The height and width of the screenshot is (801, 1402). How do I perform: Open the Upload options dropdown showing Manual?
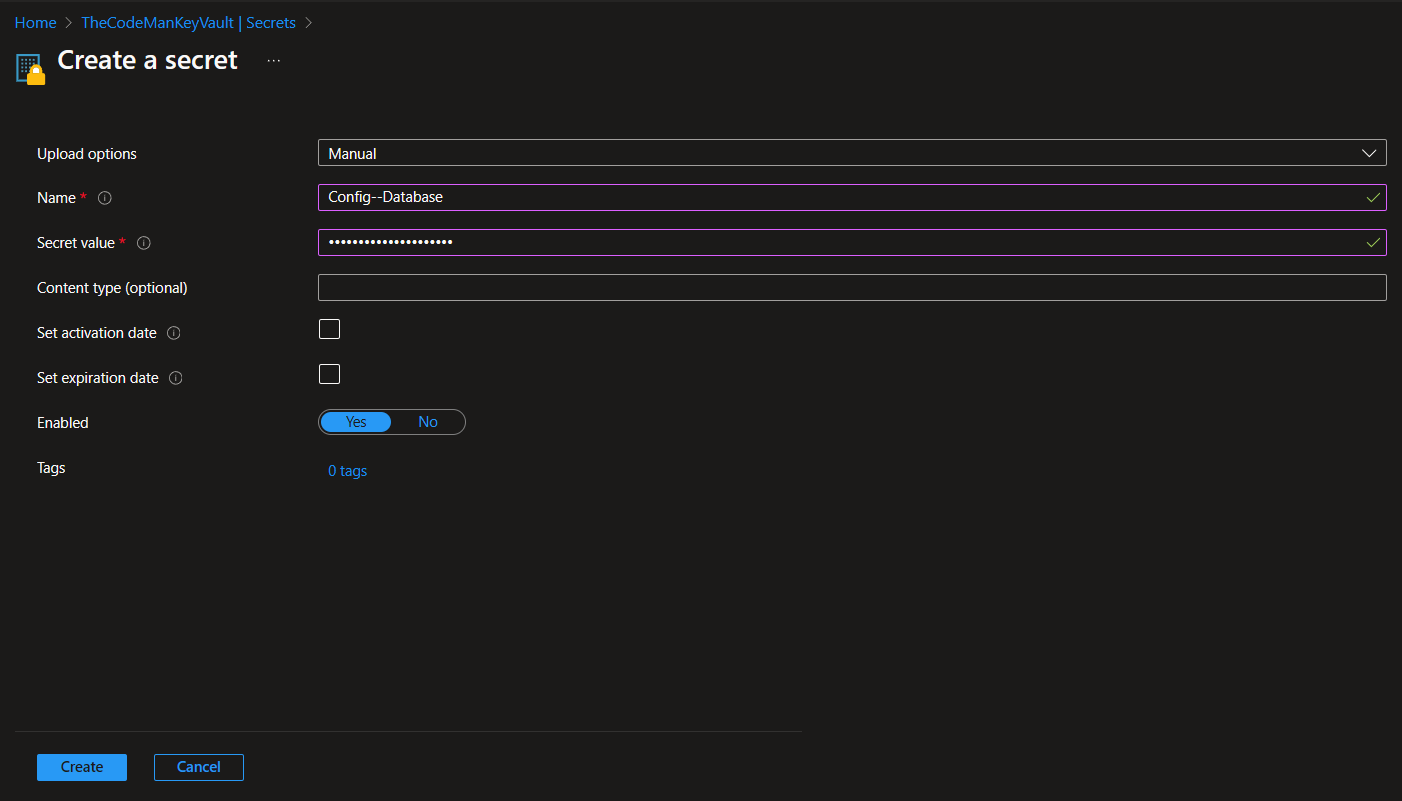pyautogui.click(x=852, y=153)
